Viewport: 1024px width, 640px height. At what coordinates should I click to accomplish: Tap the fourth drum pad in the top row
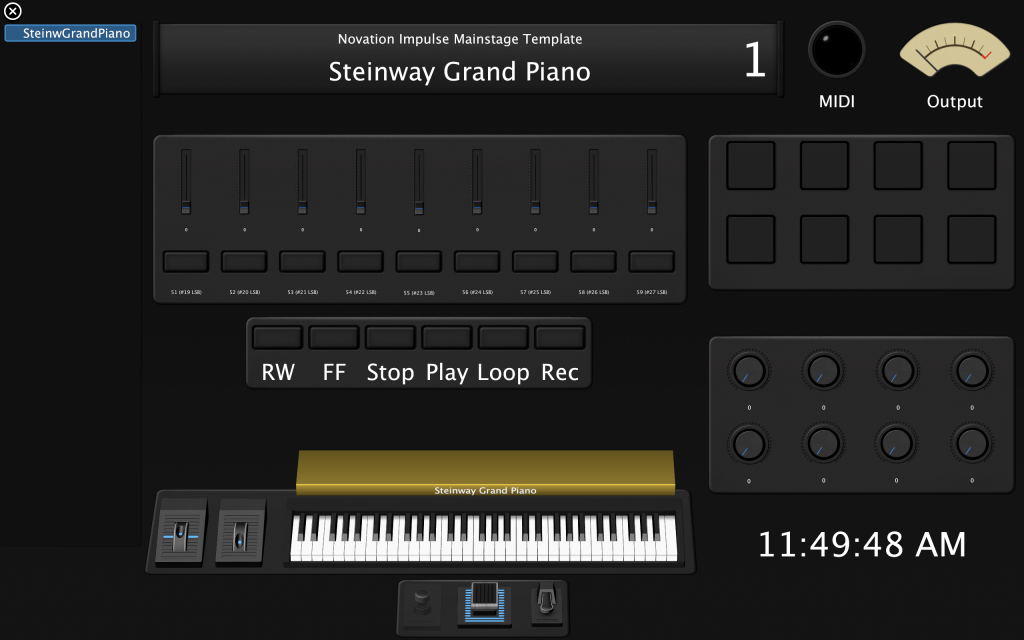click(972, 166)
